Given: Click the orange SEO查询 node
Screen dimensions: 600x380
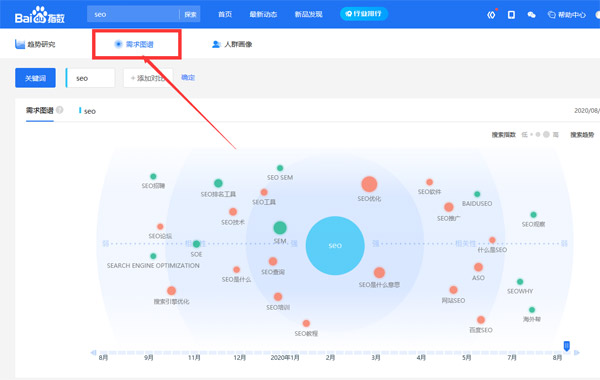Looking at the screenshot, I should point(273,261).
